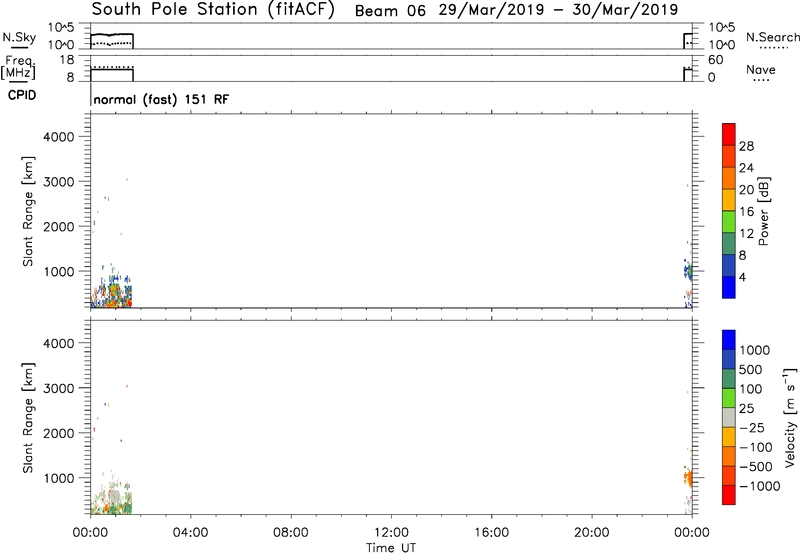Click the power panel 'Slant Range [km]' axis label
Screen dimensions: 800x554
(x=28, y=211)
